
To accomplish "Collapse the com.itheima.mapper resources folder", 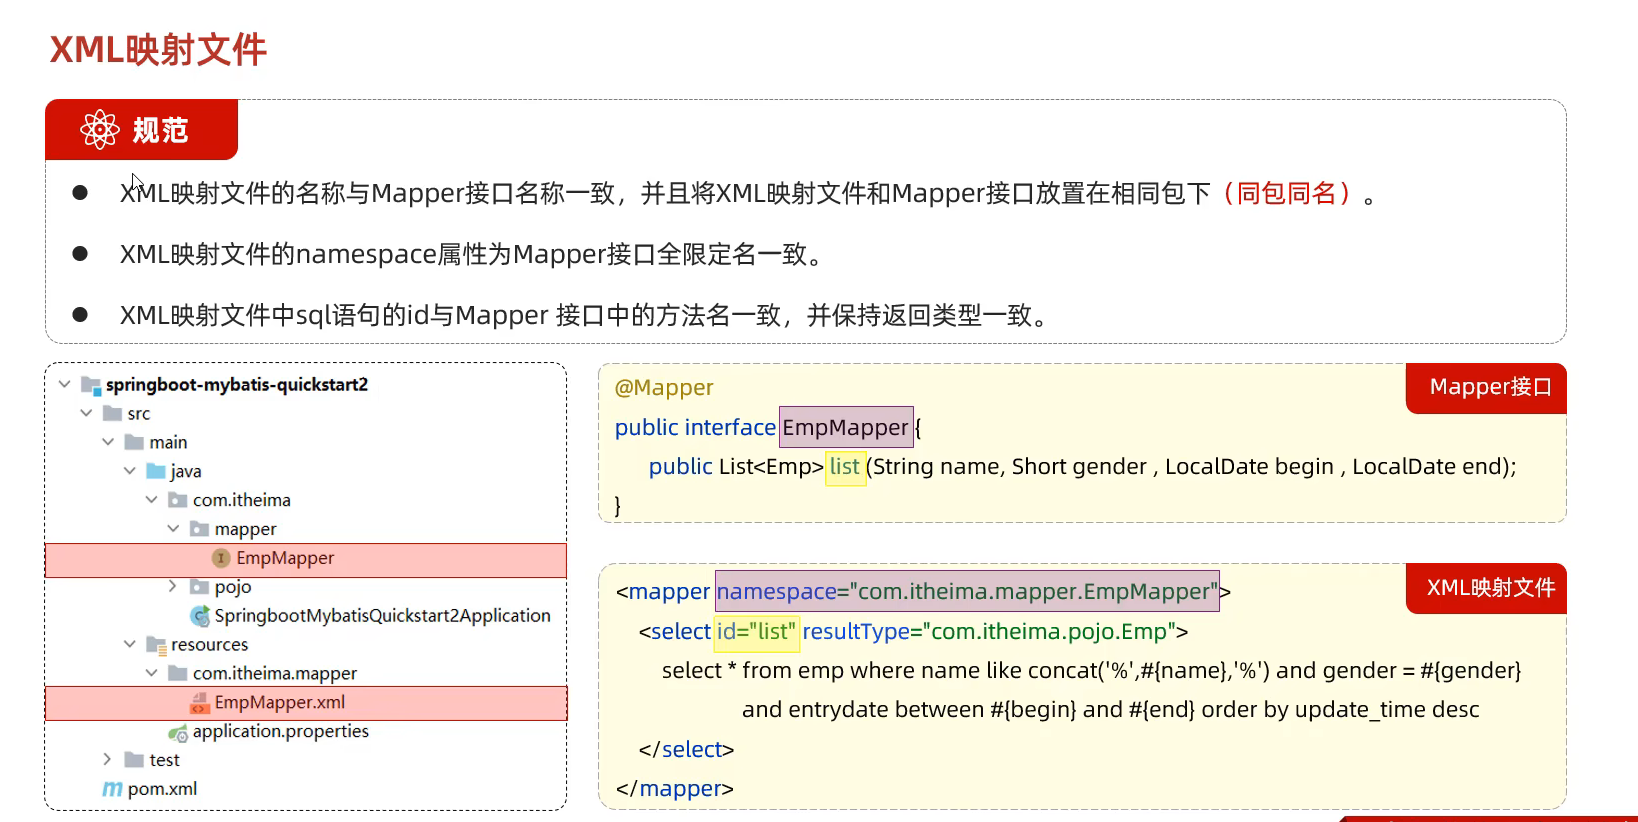I will 151,673.
